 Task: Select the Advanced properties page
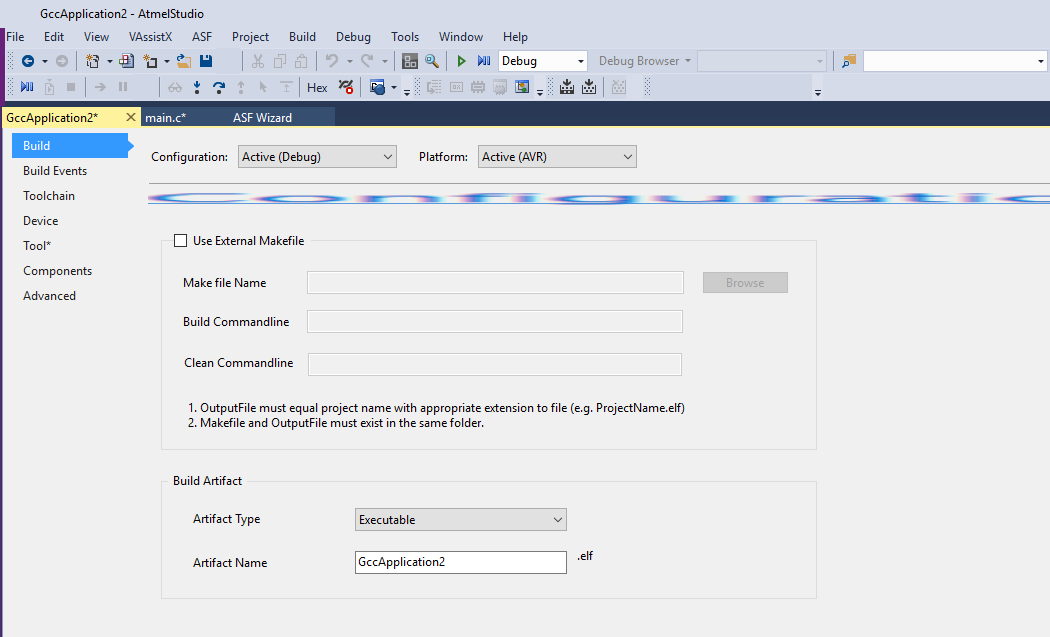pyautogui.click(x=50, y=295)
